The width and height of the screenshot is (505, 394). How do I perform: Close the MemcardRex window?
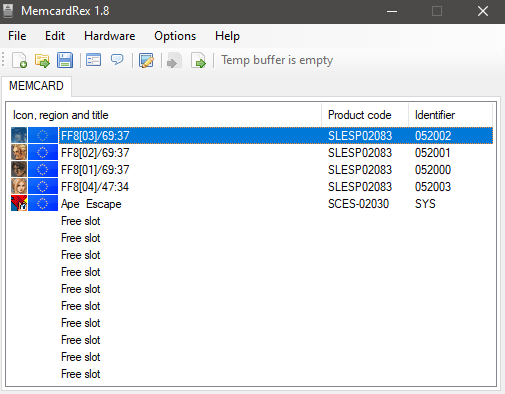pos(483,11)
